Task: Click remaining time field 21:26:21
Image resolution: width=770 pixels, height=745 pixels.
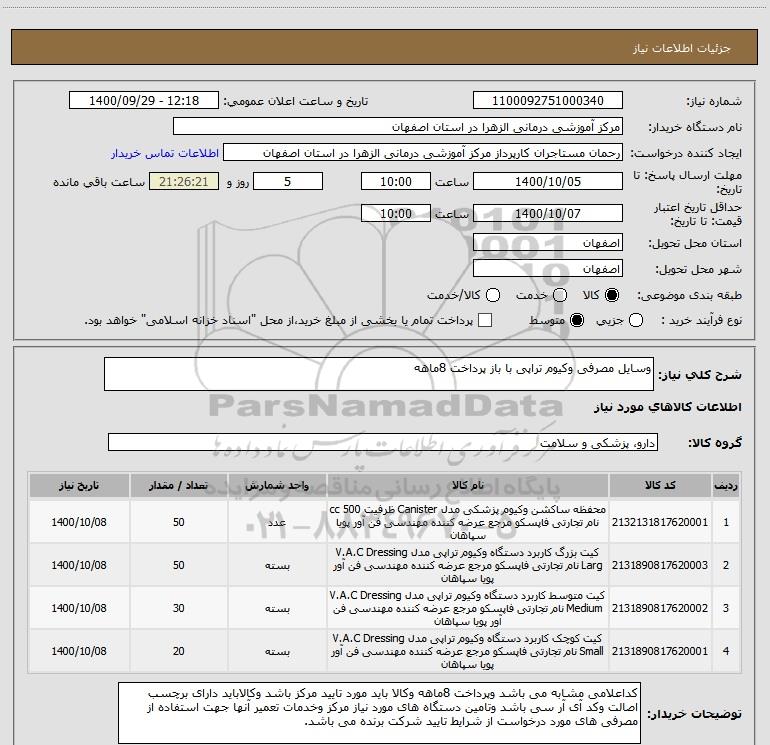Action: click(x=184, y=181)
